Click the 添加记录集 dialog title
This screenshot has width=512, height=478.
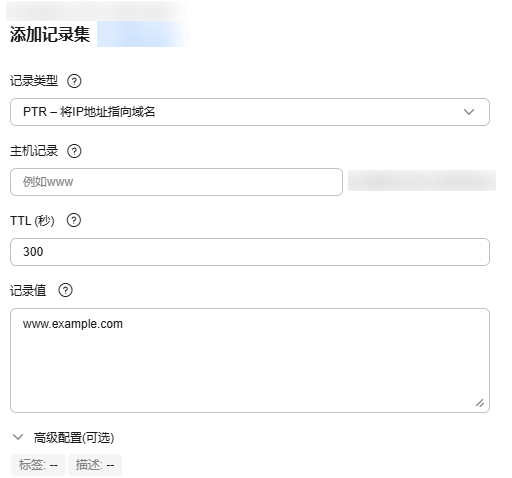(50, 34)
